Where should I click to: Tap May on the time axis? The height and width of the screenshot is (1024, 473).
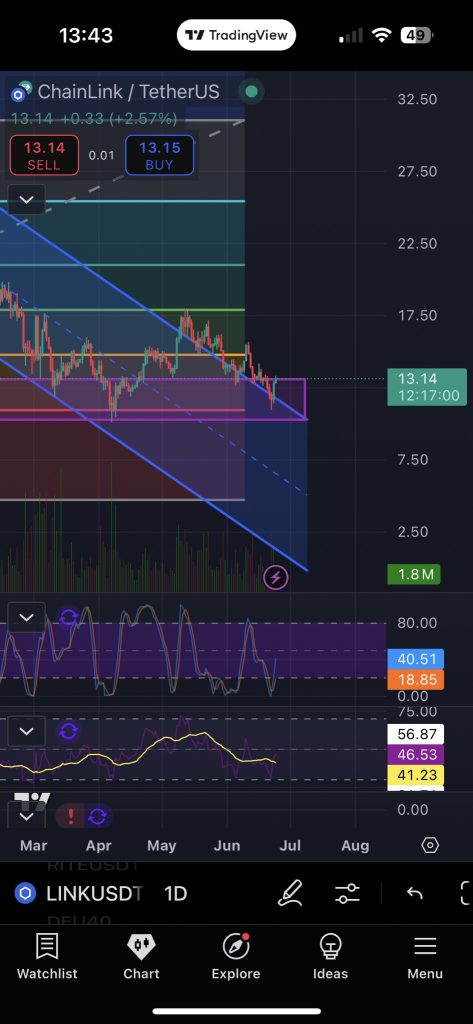click(161, 846)
